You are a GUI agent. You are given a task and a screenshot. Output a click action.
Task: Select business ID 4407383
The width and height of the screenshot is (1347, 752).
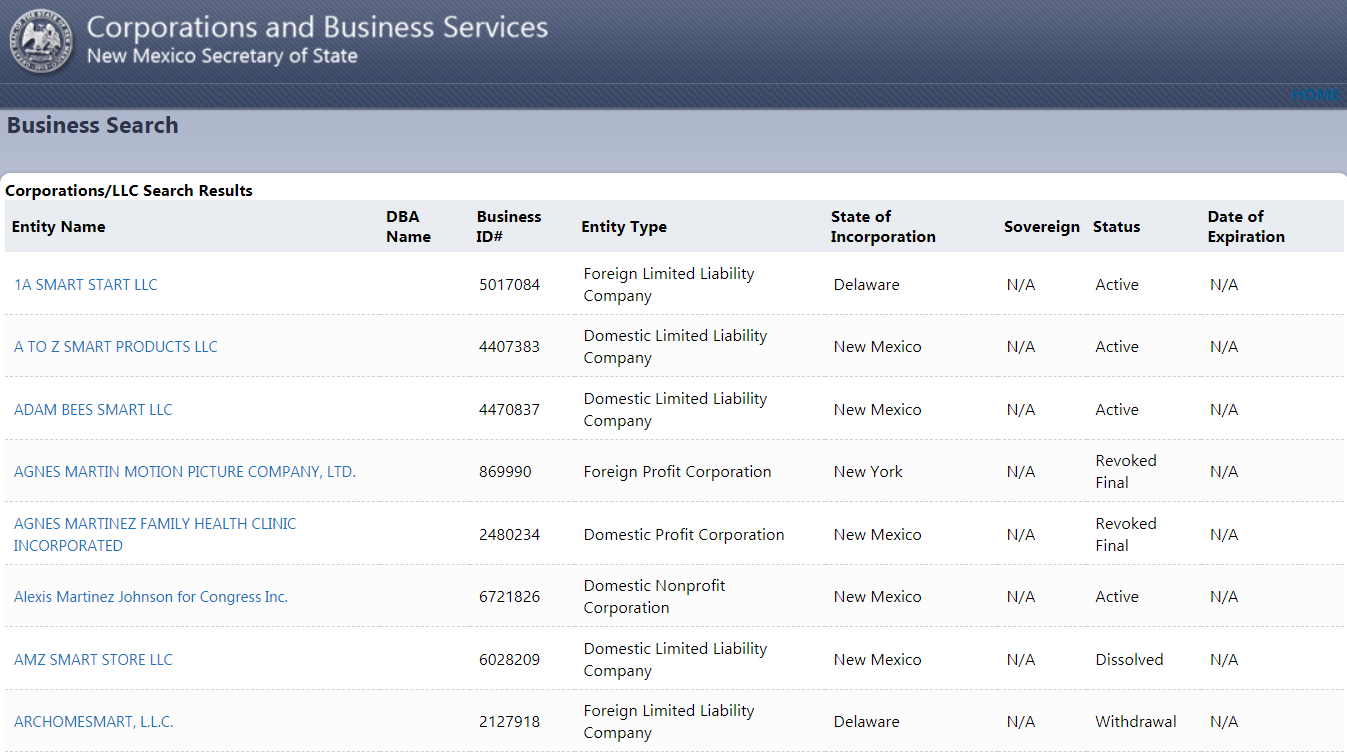(x=509, y=347)
